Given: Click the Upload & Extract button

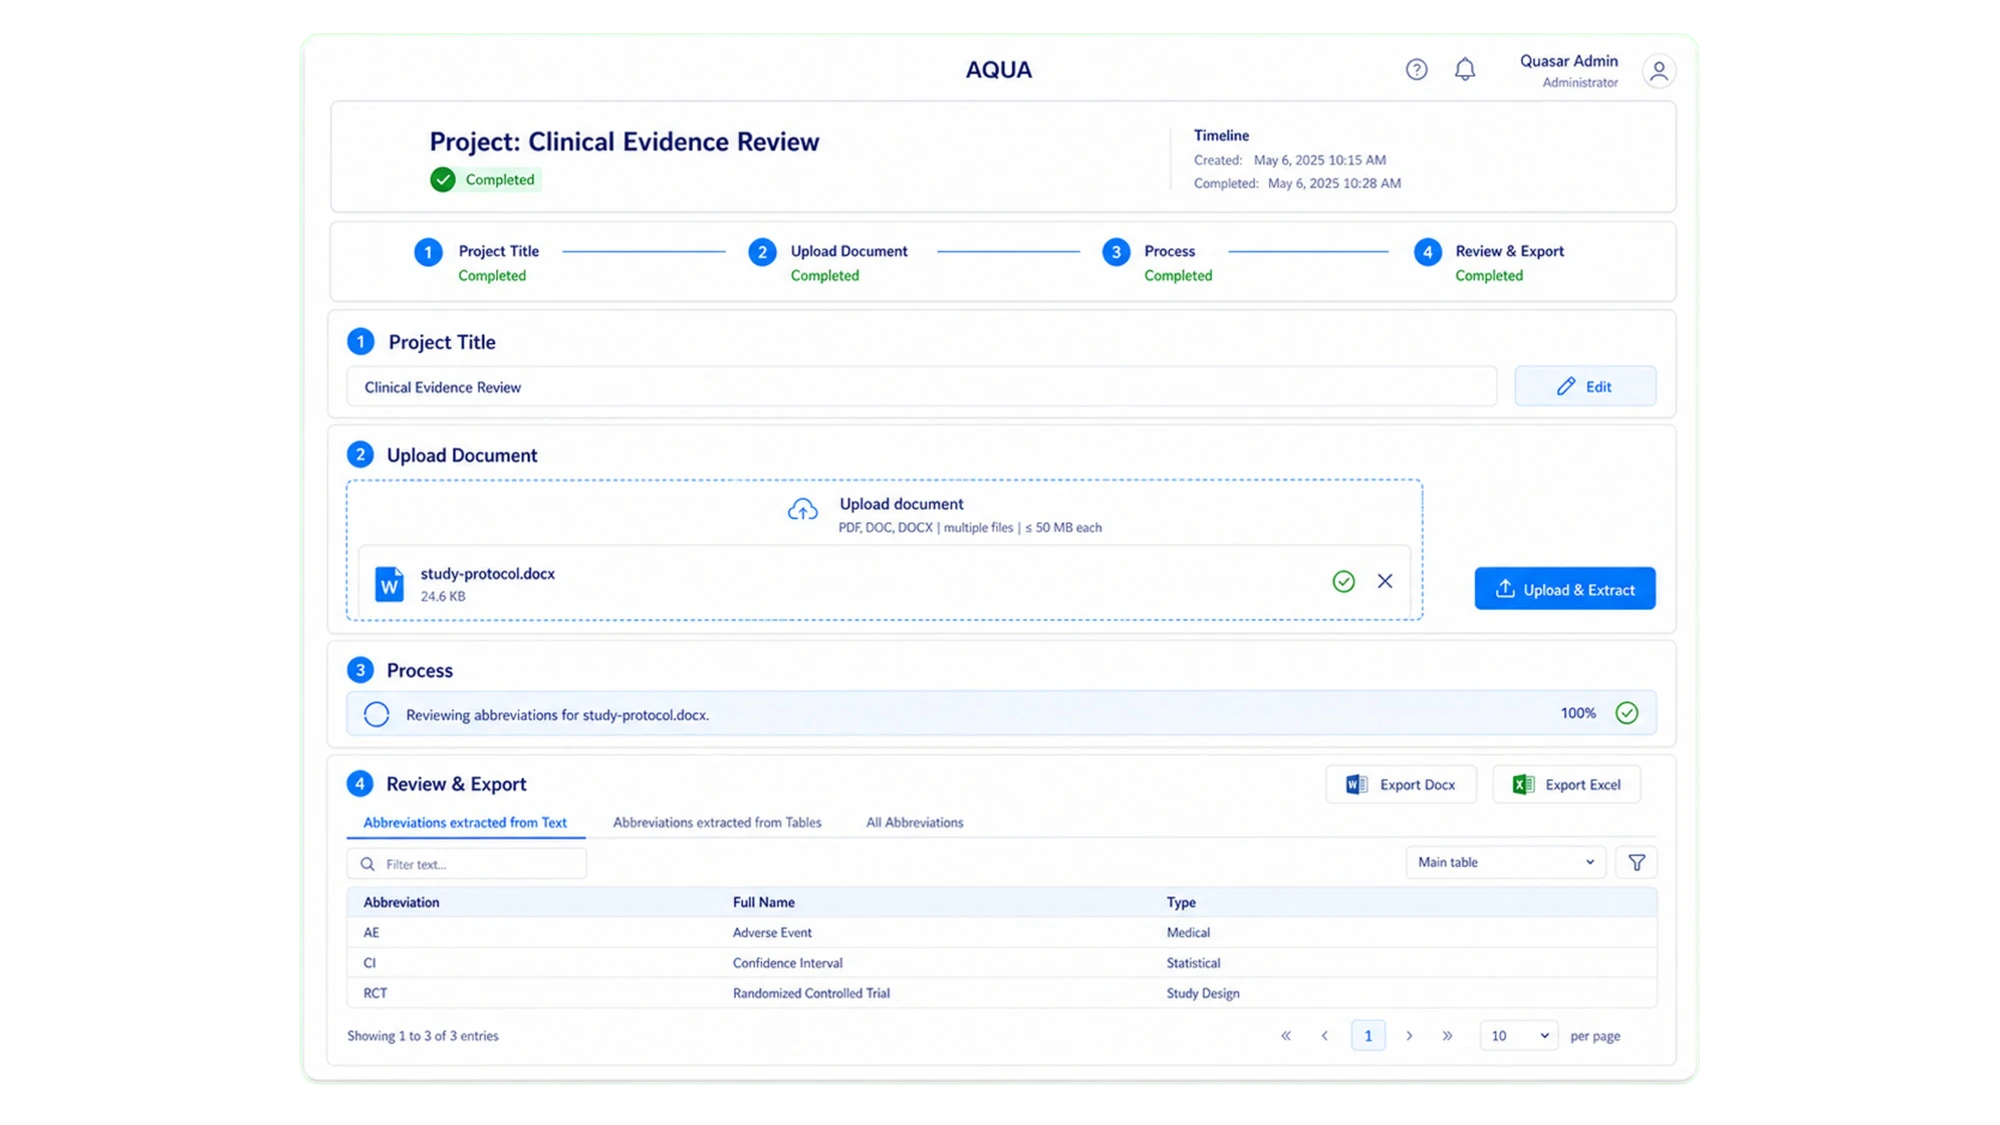Looking at the screenshot, I should pos(1564,589).
